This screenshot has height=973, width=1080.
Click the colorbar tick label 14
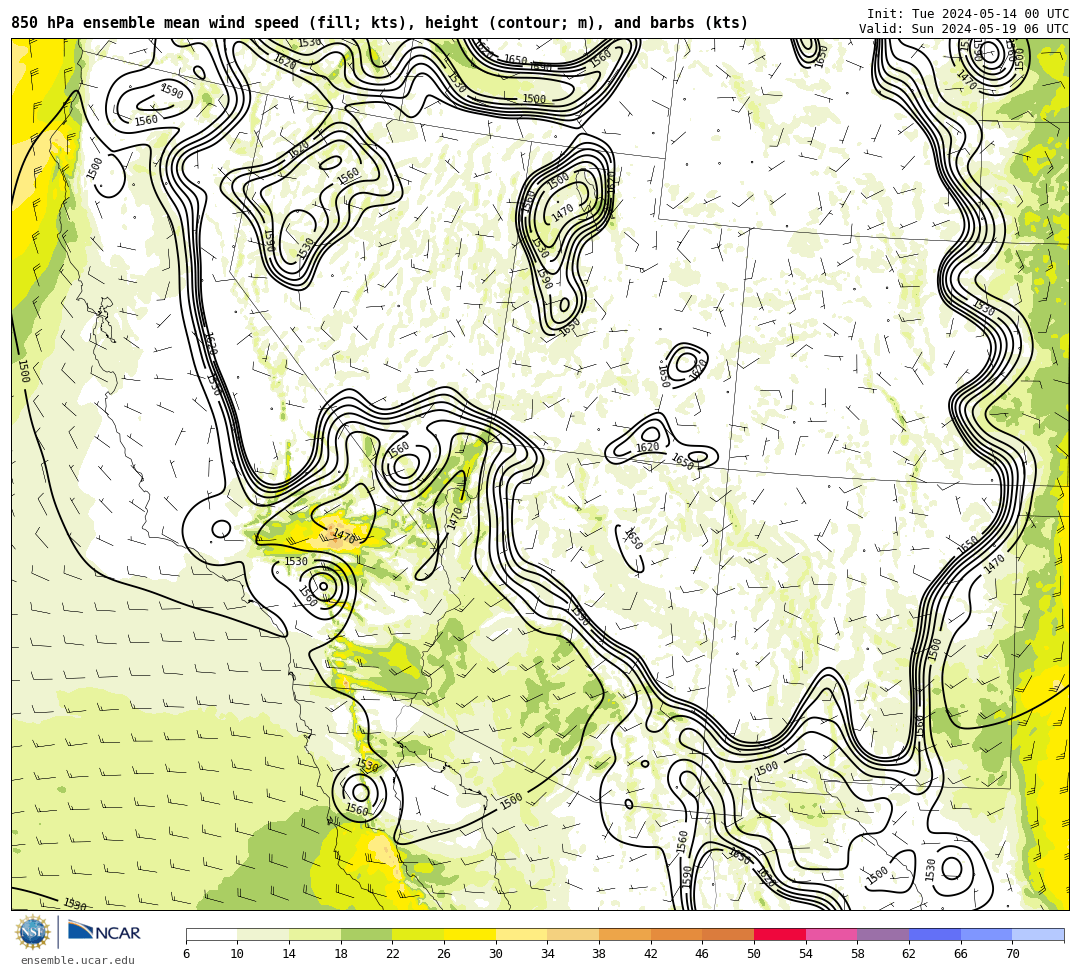[289, 954]
